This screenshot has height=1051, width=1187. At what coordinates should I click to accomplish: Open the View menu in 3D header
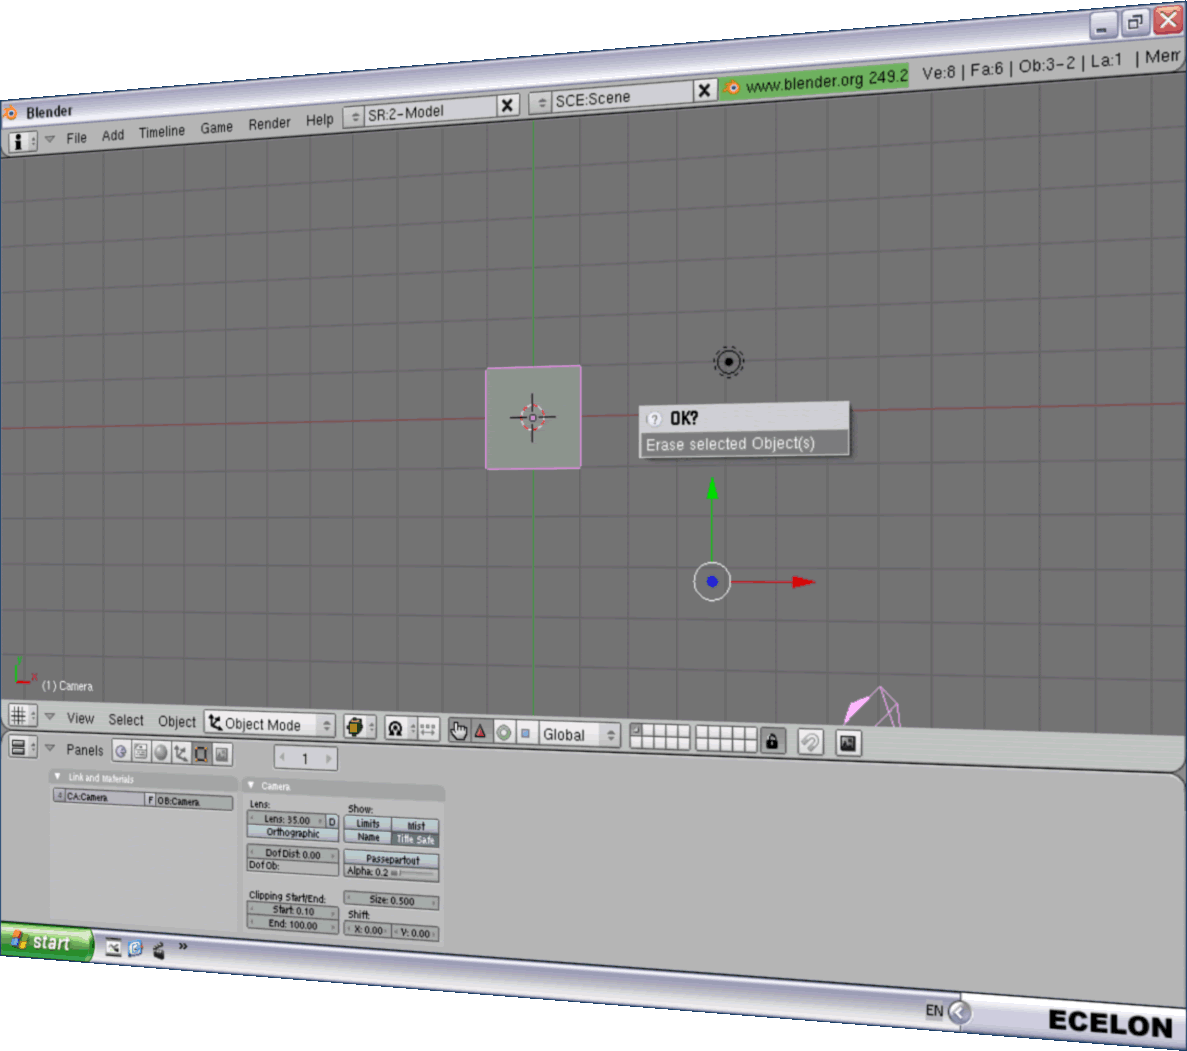coord(80,718)
